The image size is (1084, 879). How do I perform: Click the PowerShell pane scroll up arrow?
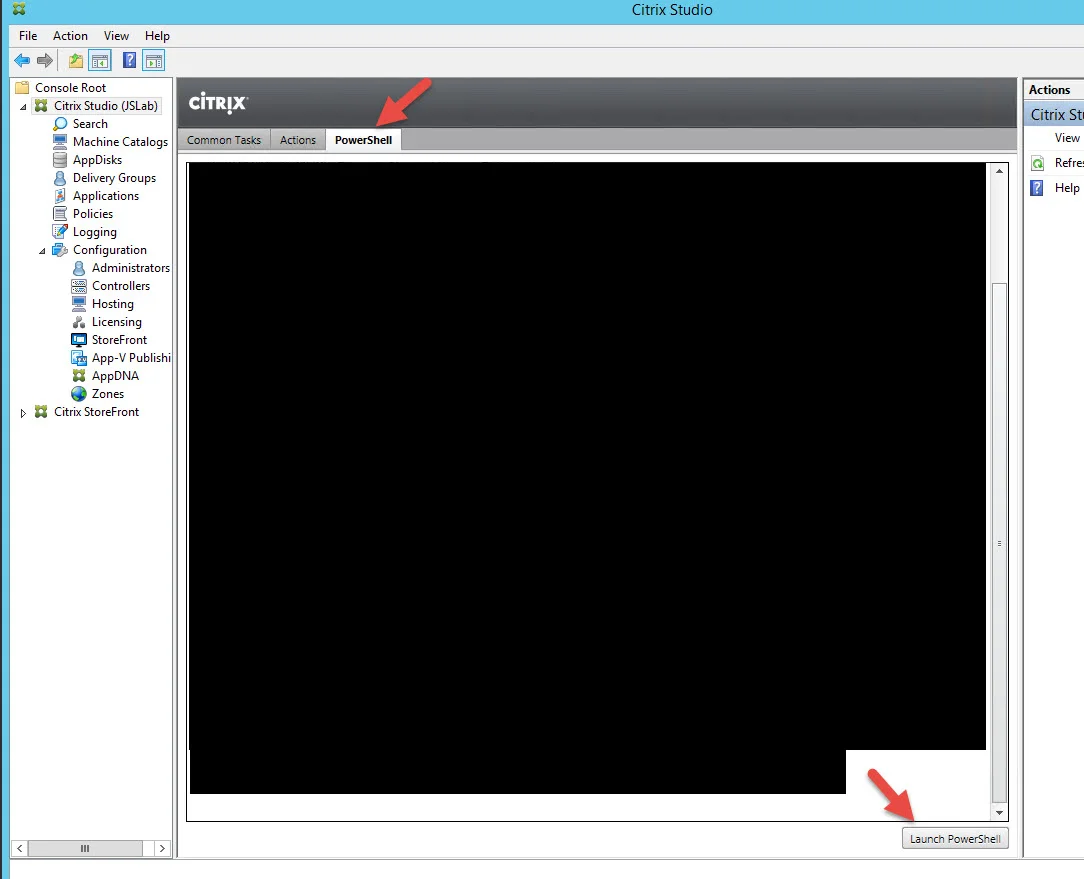click(x=999, y=171)
